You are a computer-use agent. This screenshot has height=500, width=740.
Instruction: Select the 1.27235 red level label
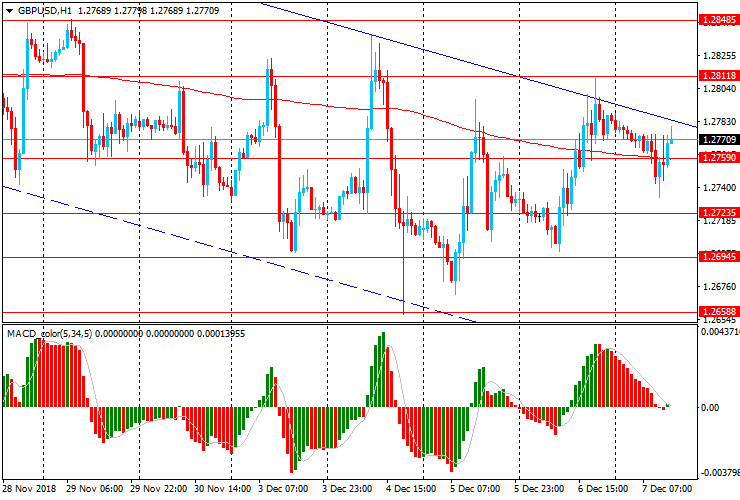[719, 212]
